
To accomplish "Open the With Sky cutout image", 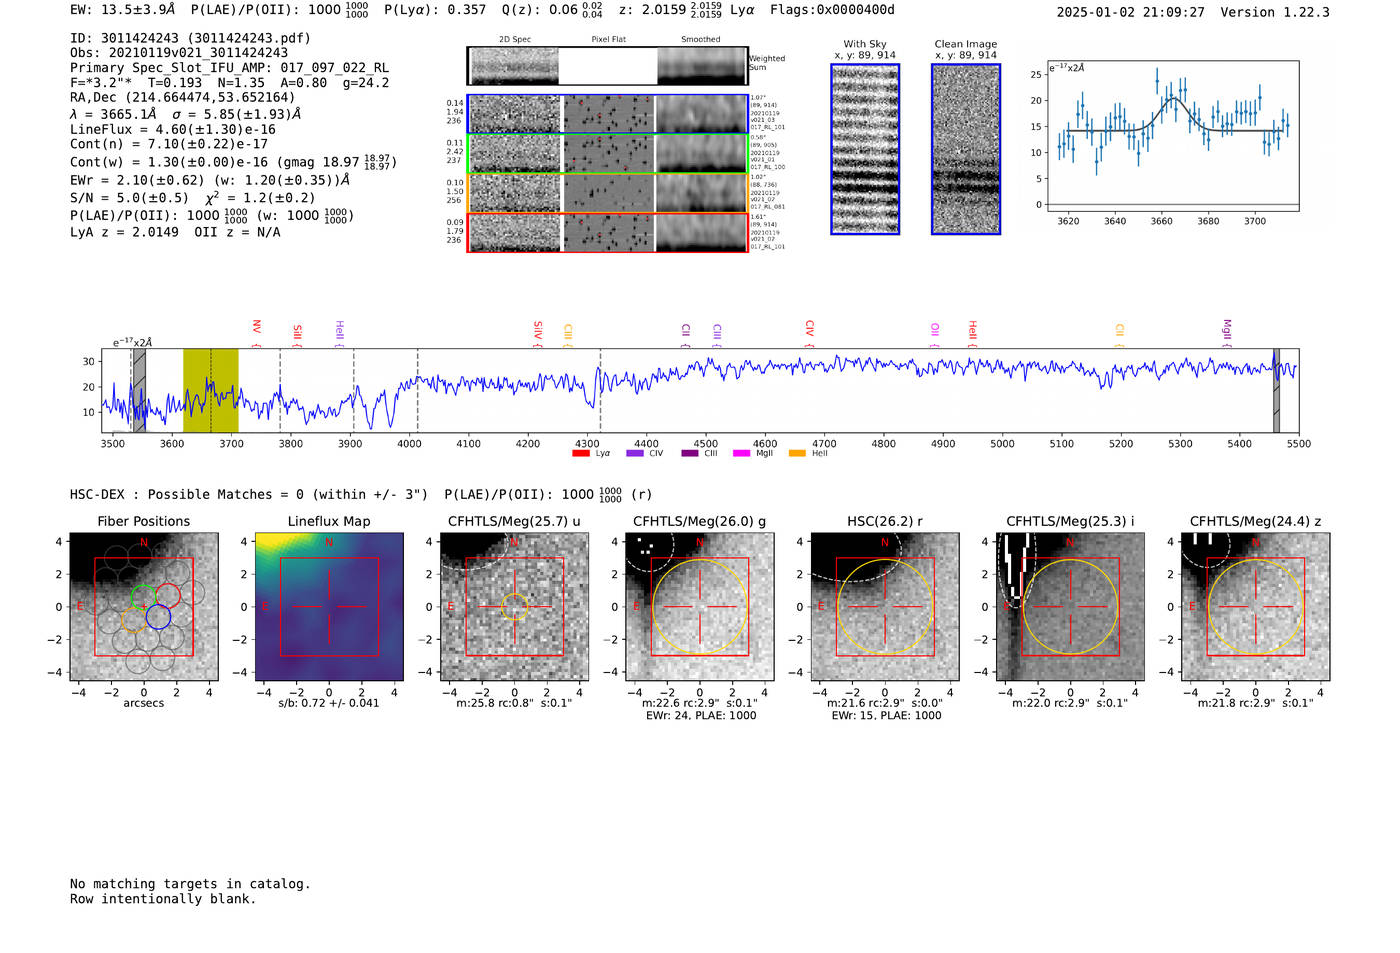I will 865,149.
